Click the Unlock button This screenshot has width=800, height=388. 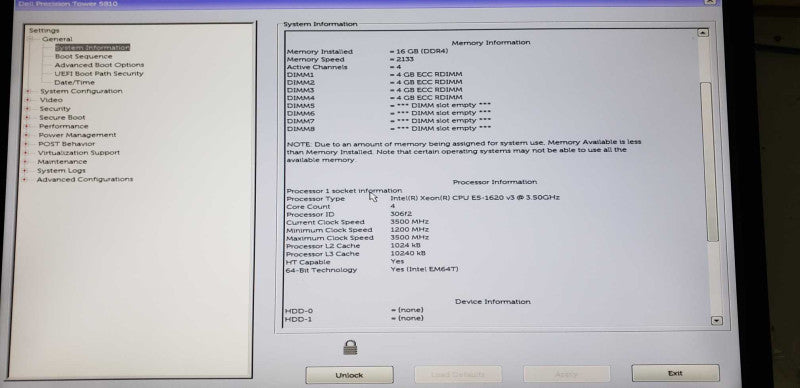pyautogui.click(x=349, y=375)
